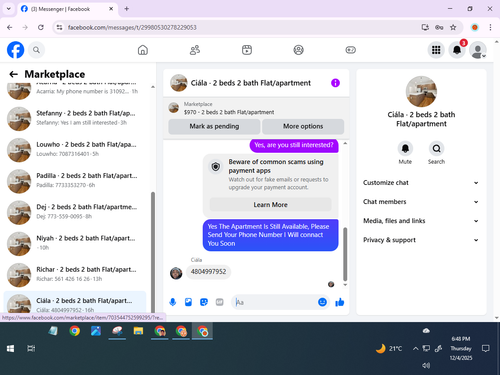Mute the Ciála conversation with bell icon
This screenshot has width=500, height=375.
[405, 148]
